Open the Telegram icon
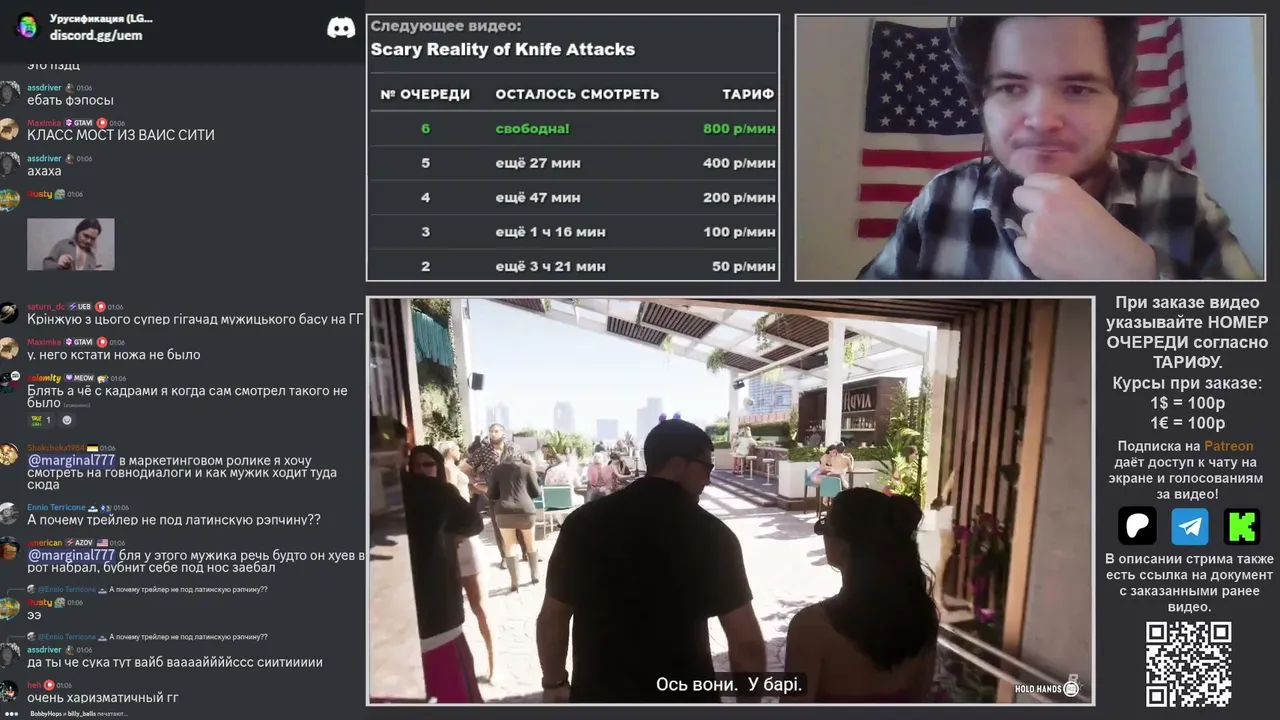The image size is (1280, 720). (x=1189, y=525)
